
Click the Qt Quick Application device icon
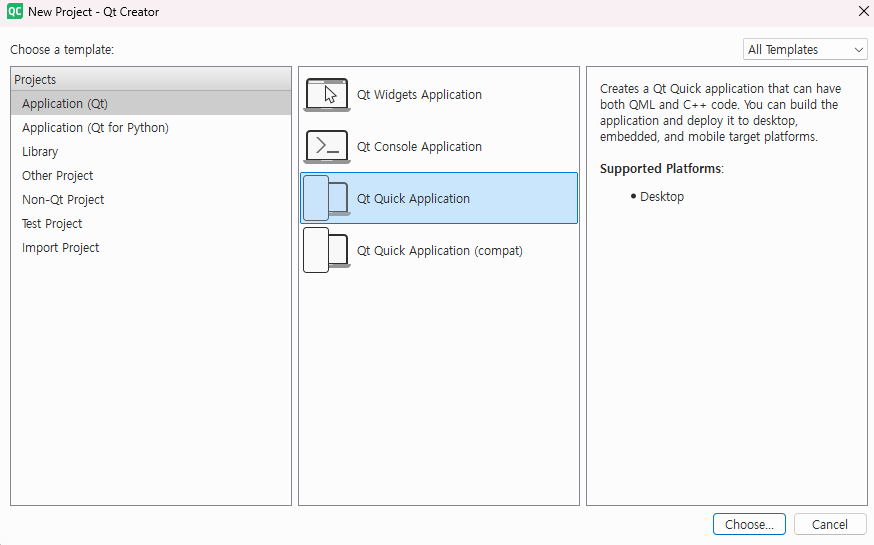coord(327,199)
